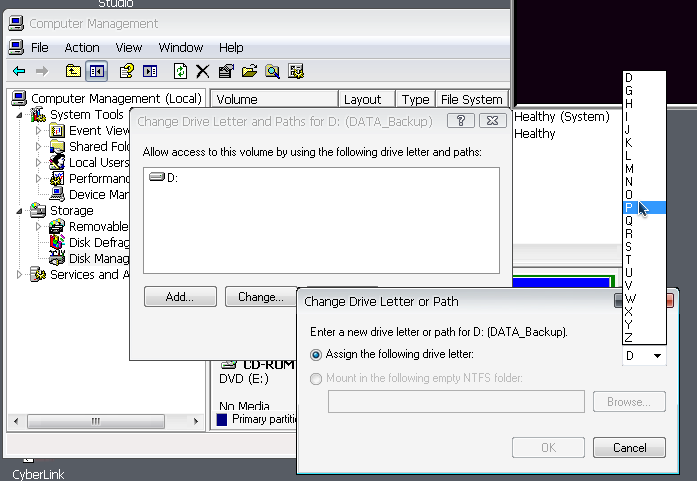The image size is (697, 481).
Task: Click the File System column header
Action: [472, 99]
